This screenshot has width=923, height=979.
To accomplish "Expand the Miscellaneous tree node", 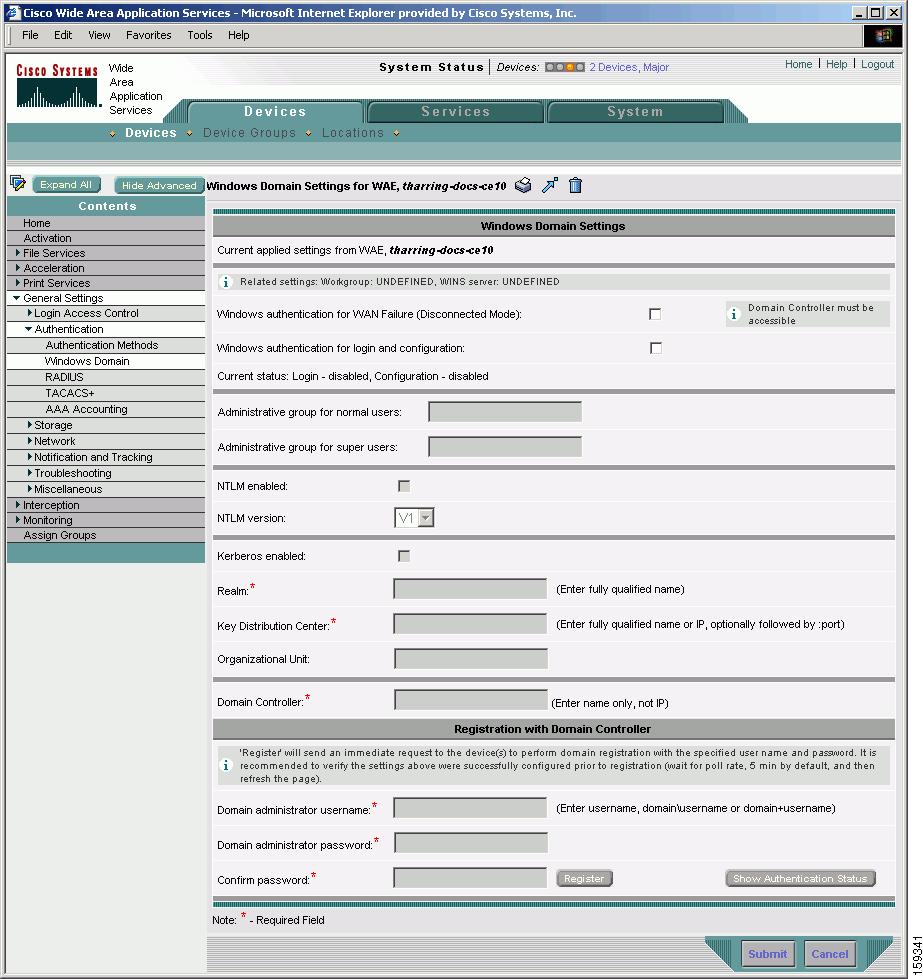I will tap(29, 488).
